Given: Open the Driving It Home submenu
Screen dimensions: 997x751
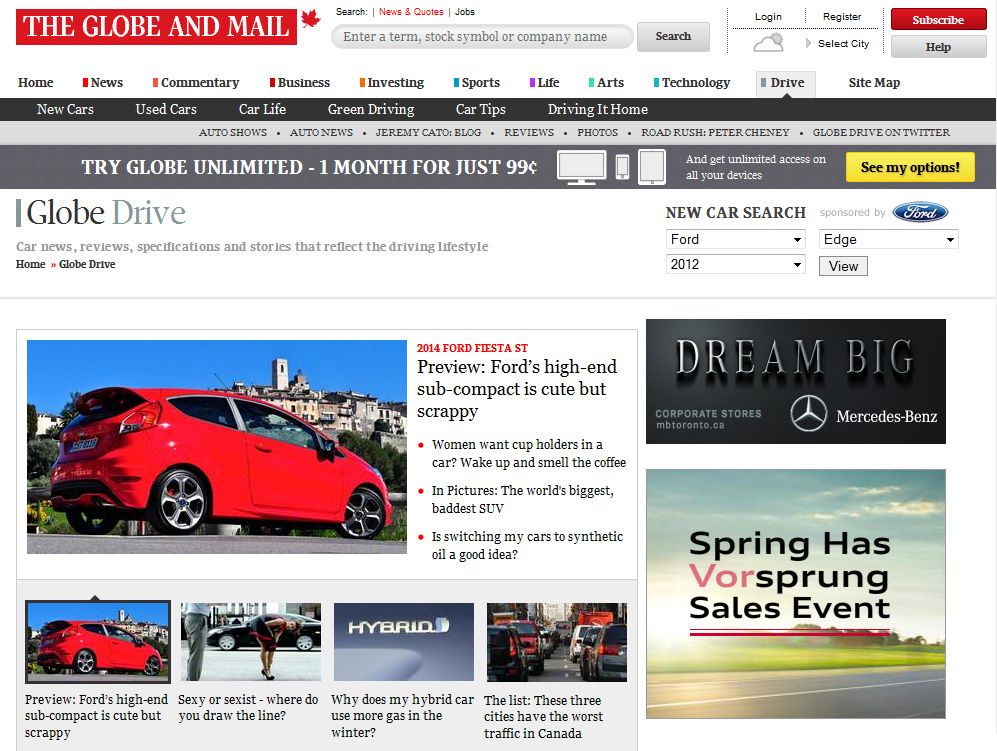Looking at the screenshot, I should click(598, 109).
